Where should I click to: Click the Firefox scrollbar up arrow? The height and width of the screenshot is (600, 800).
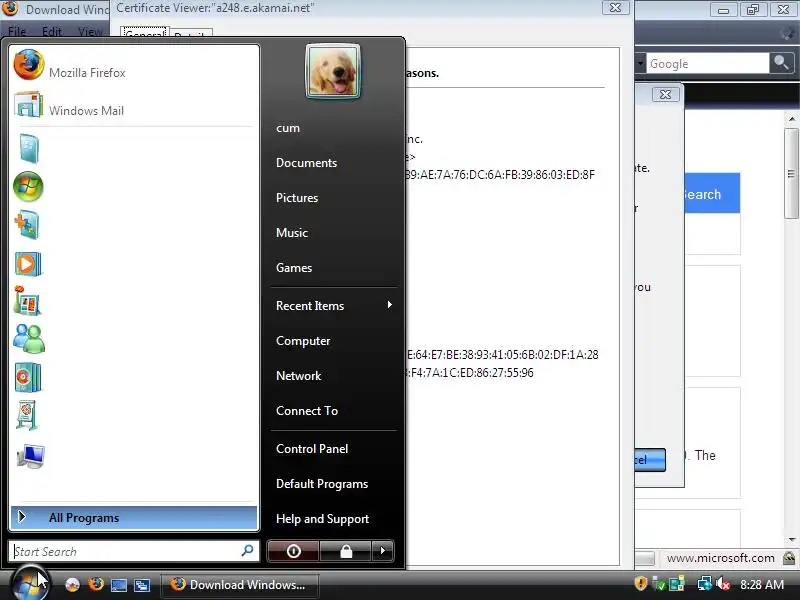tap(791, 119)
